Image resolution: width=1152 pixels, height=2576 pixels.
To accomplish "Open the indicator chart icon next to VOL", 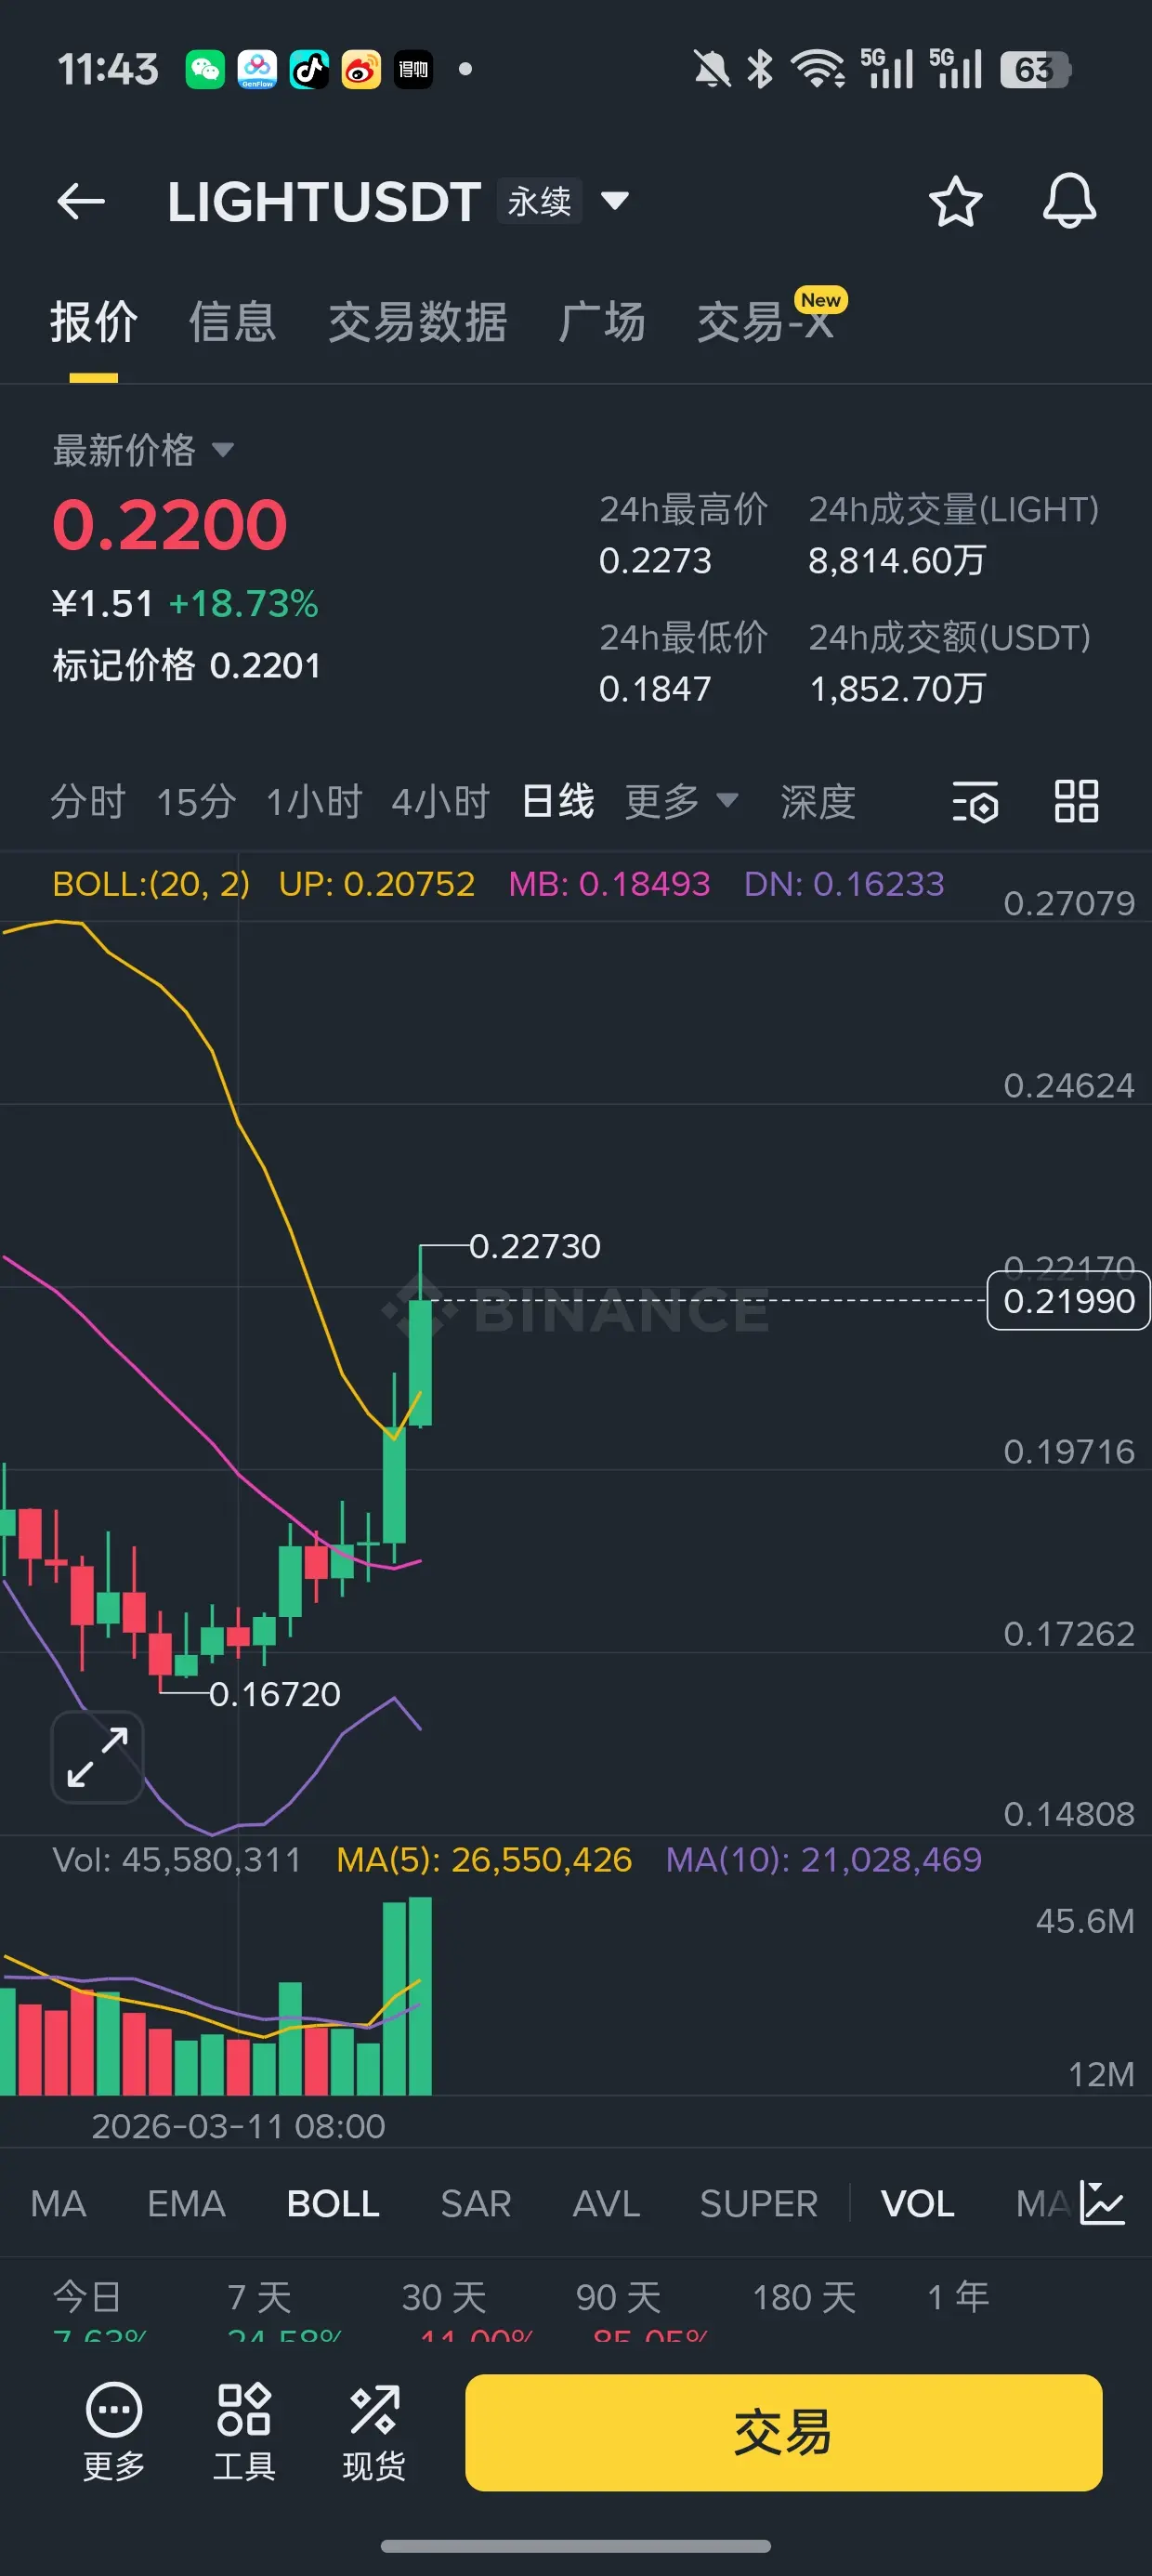I will 1103,2204.
